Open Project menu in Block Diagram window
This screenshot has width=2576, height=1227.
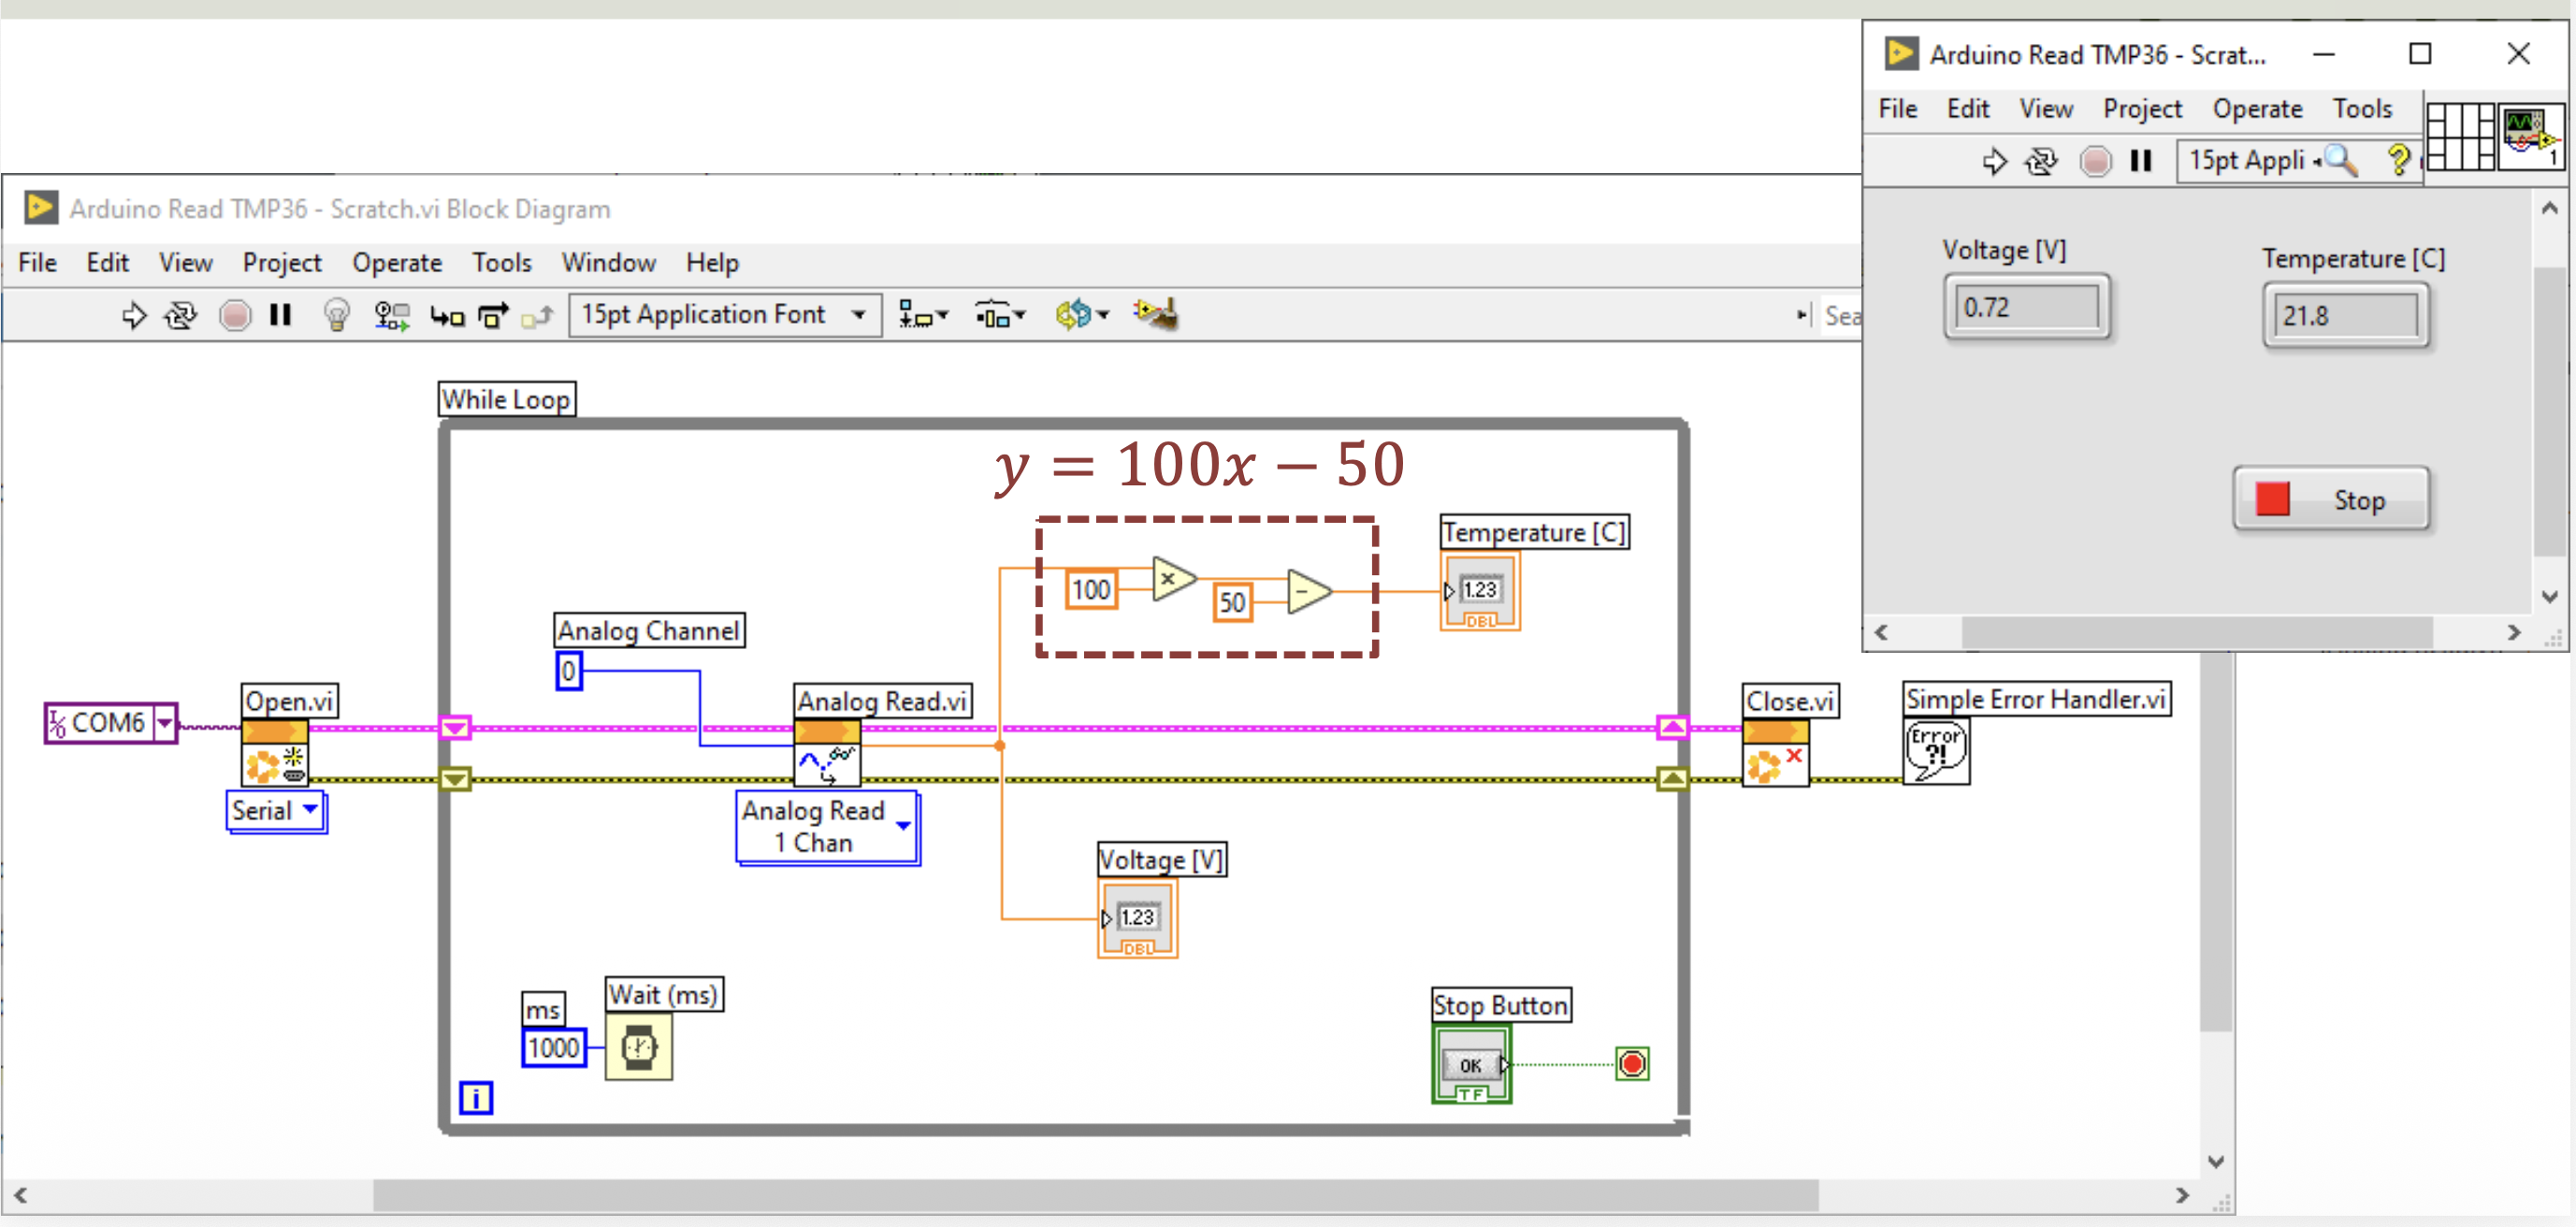pos(282,263)
